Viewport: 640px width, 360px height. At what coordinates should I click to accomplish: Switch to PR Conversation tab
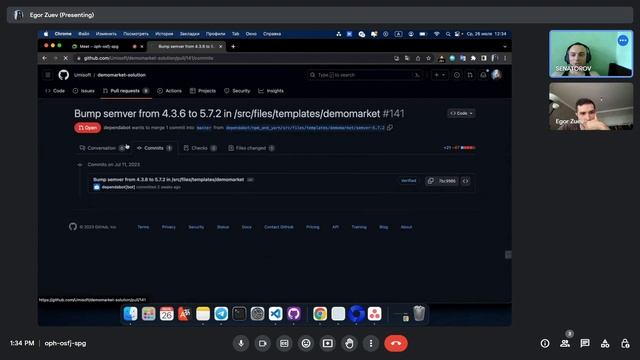coord(102,148)
